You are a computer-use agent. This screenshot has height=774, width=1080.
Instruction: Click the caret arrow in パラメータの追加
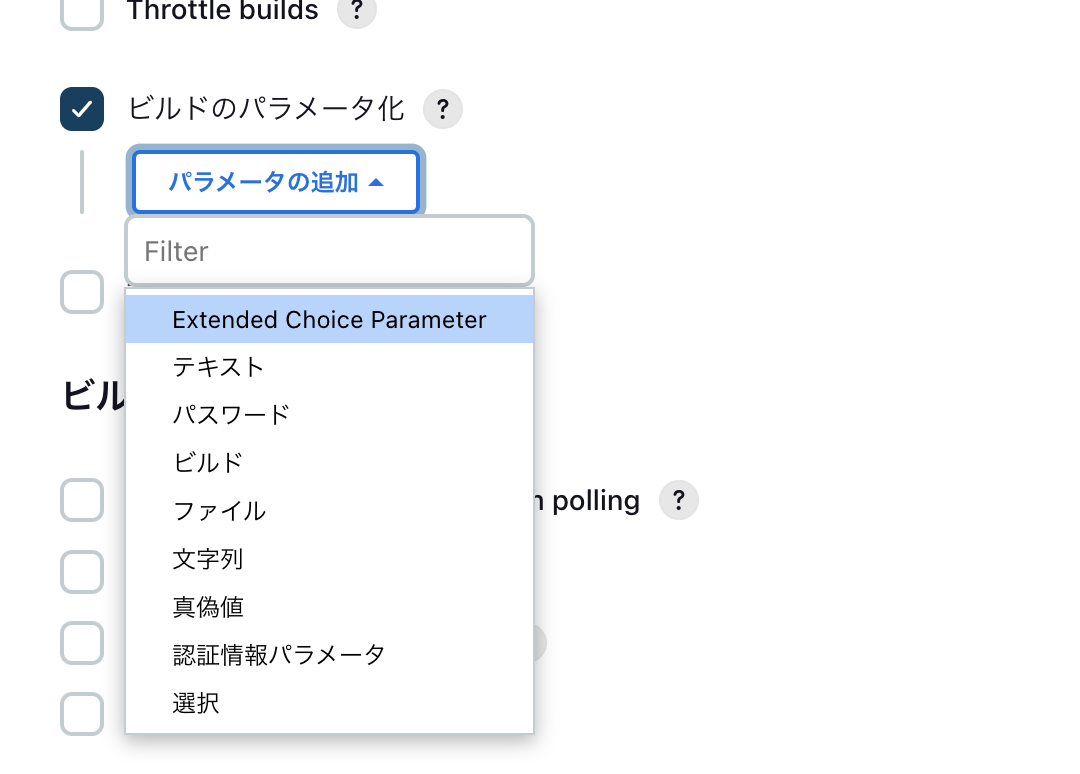pos(376,182)
